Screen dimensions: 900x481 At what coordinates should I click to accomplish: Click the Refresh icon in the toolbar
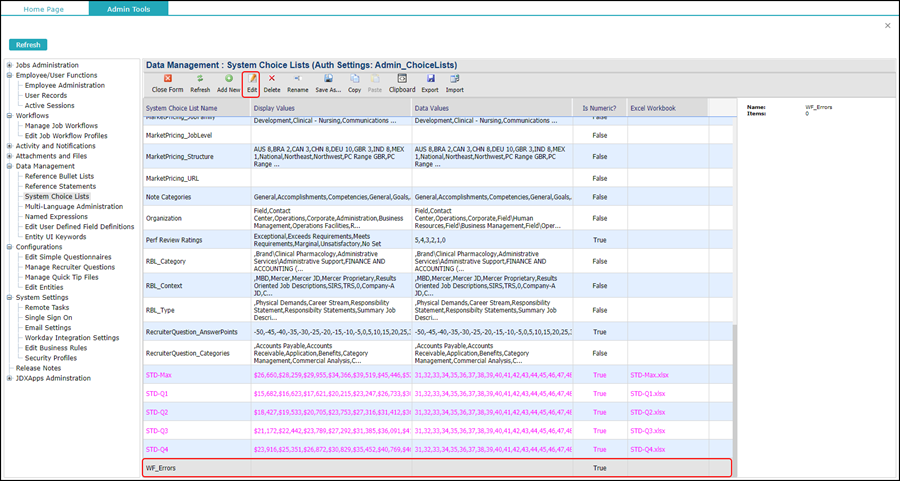click(200, 78)
